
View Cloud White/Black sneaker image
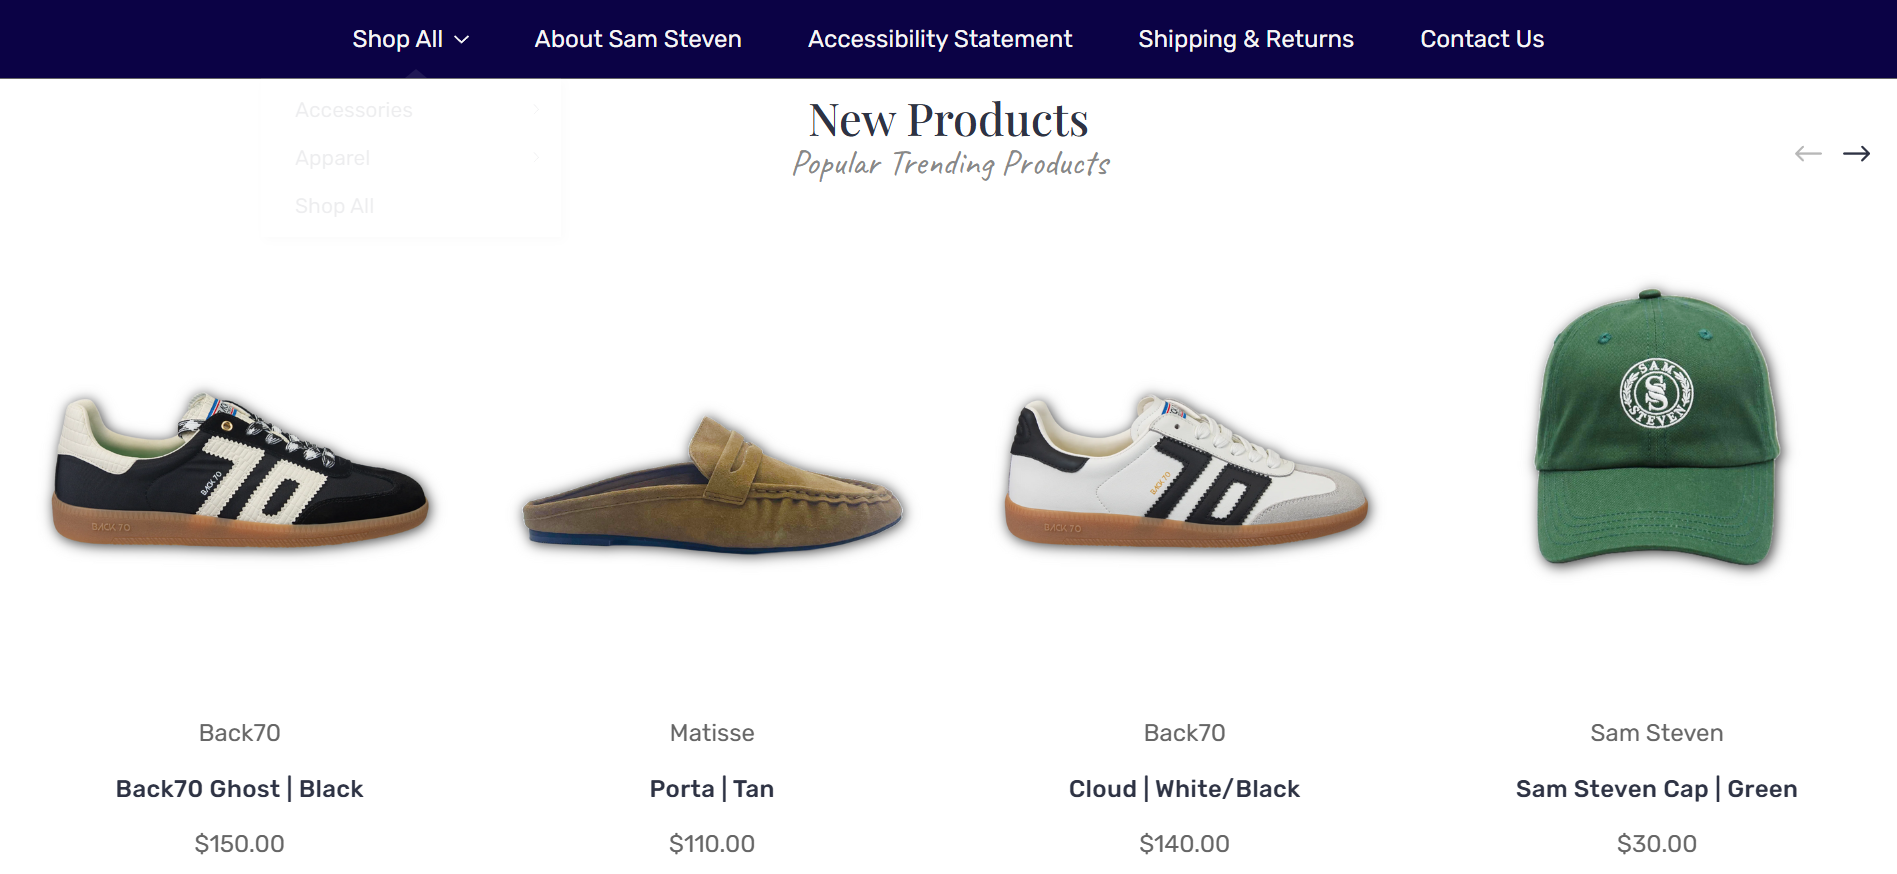pos(1185,470)
